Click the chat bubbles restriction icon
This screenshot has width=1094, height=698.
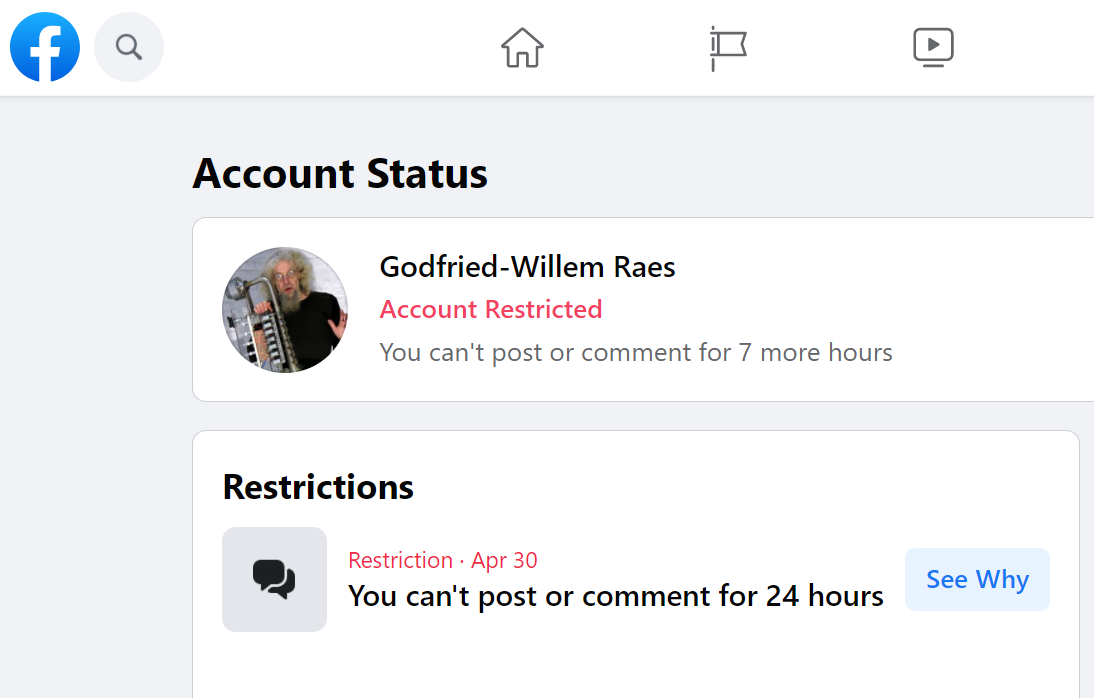pyautogui.click(x=274, y=579)
